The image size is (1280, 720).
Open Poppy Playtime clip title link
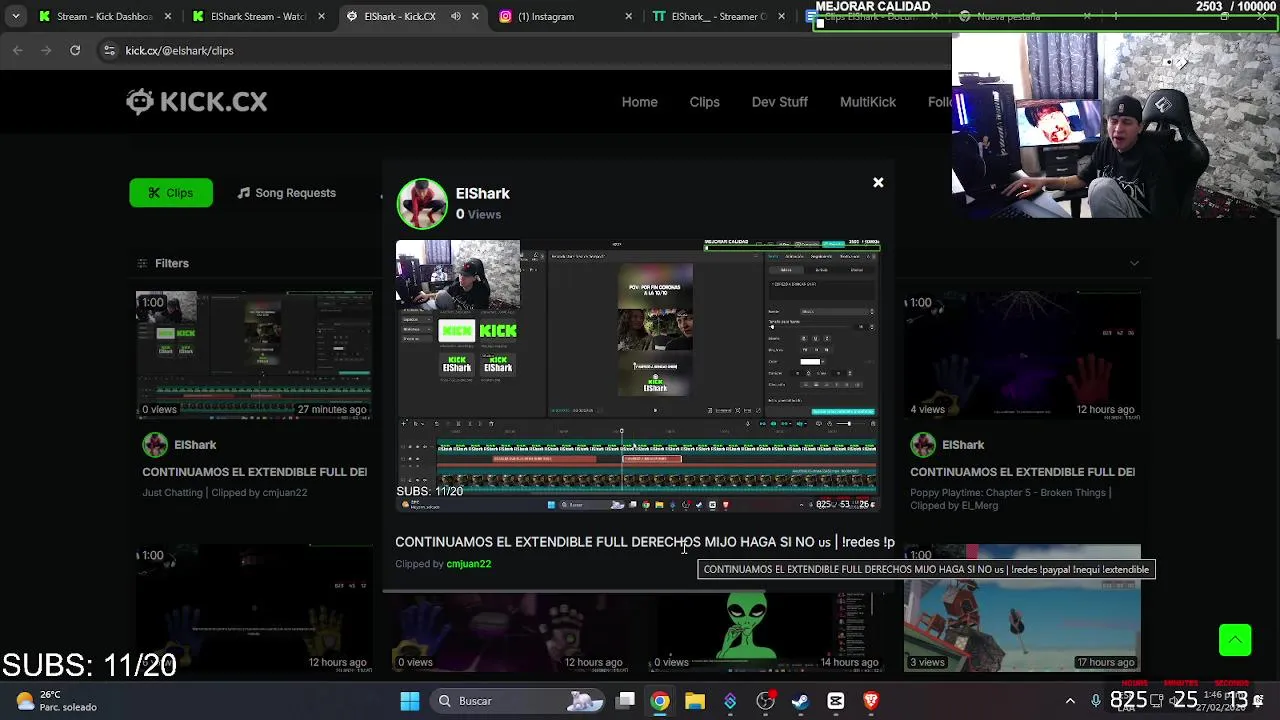tap(1022, 472)
